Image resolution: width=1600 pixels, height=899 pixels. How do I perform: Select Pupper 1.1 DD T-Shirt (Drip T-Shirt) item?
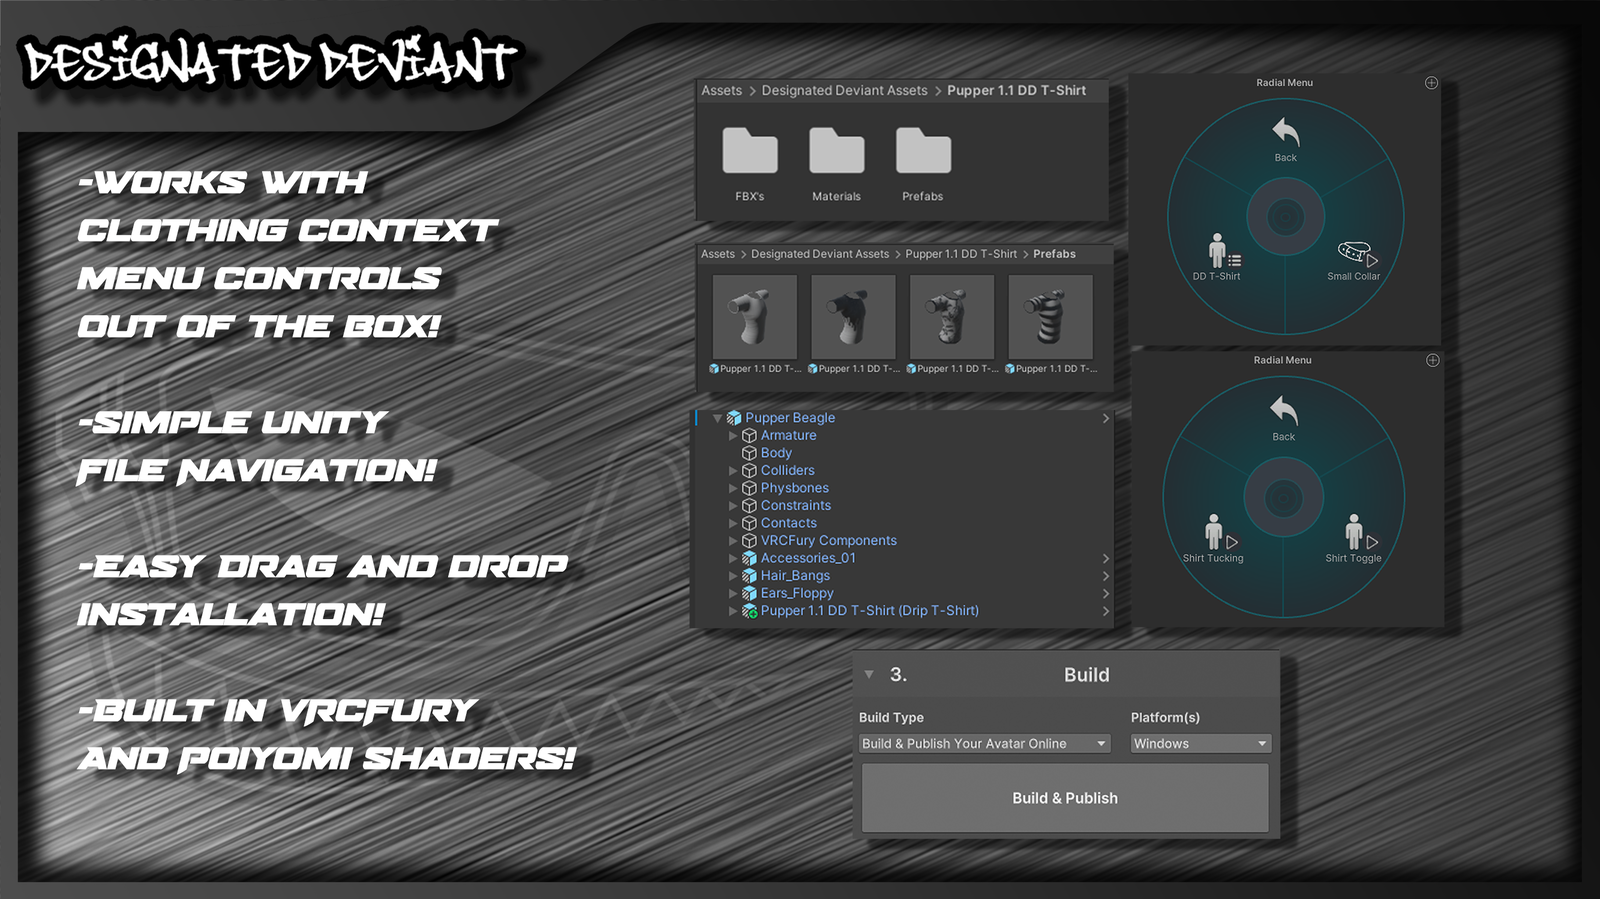868,611
